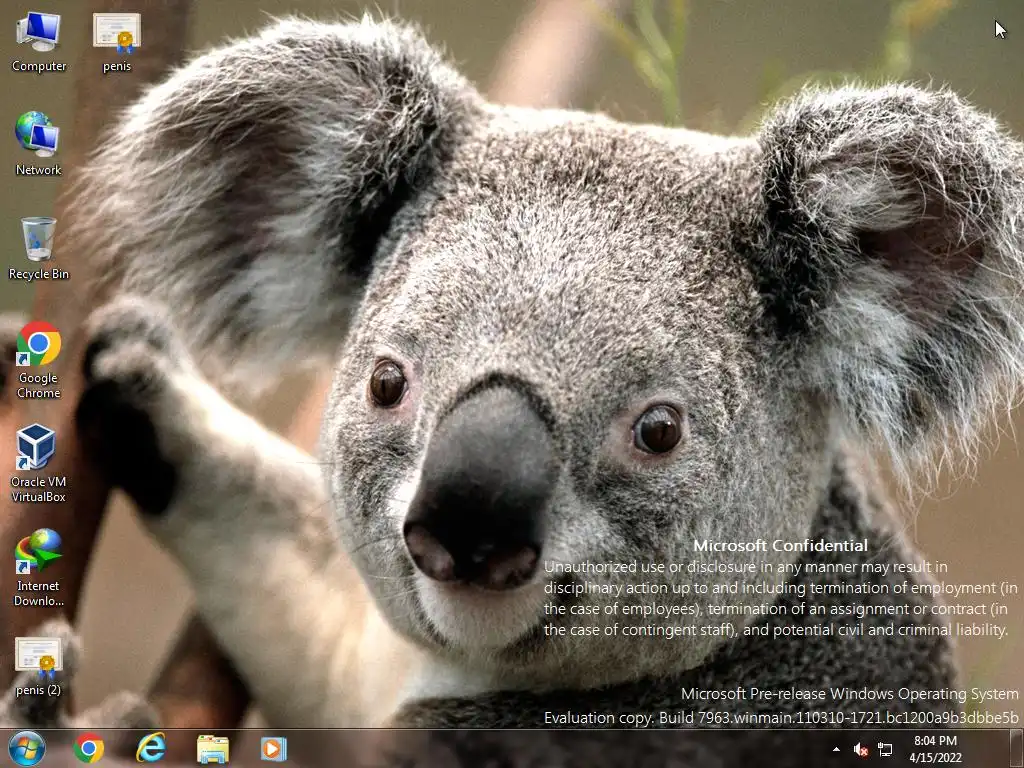1024x768 pixels.
Task: Select the certificate file ending in (2)
Action: [39, 666]
